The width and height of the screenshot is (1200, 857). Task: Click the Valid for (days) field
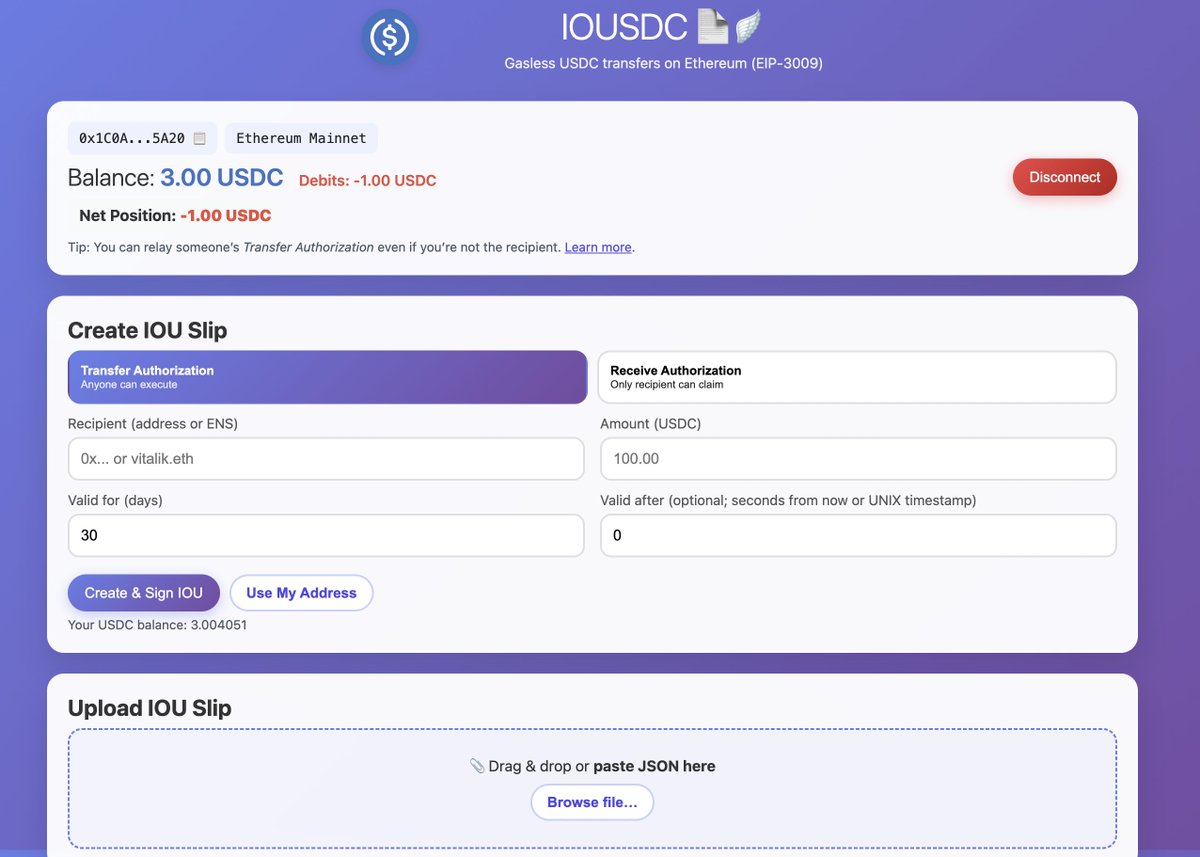pyautogui.click(x=326, y=536)
